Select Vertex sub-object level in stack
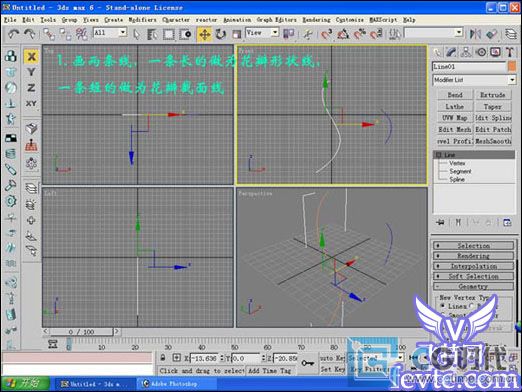The height and width of the screenshot is (392, 522). coord(457,163)
